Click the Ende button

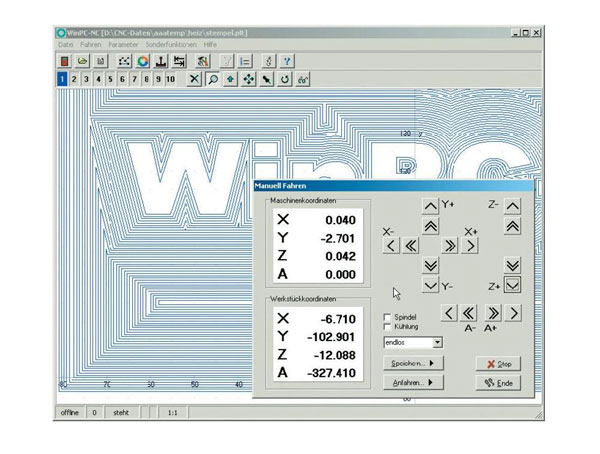tap(498, 383)
